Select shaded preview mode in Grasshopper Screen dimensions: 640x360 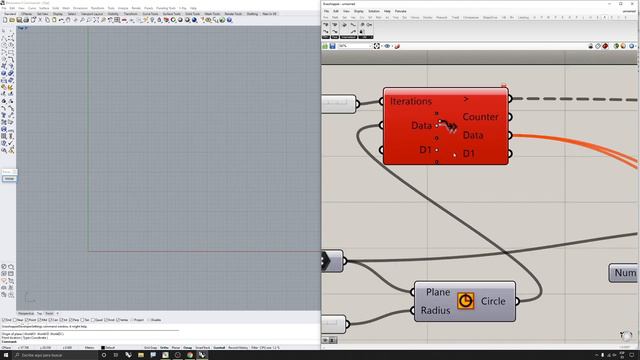[x=605, y=46]
